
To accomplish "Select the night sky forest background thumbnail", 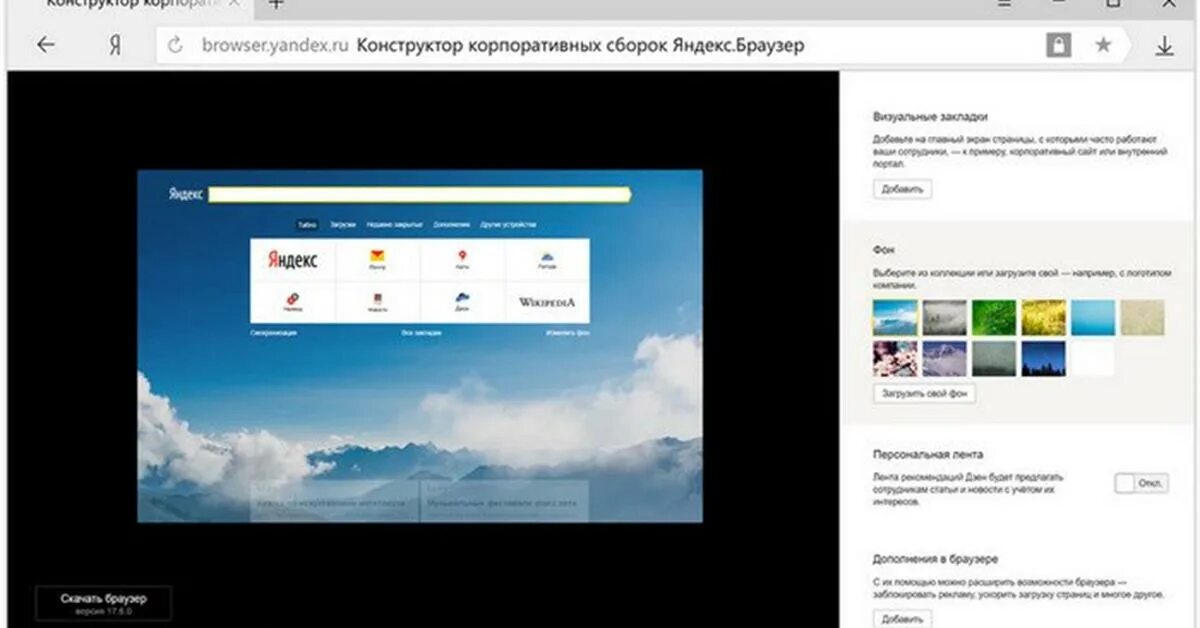I will pyautogui.click(x=1043, y=358).
